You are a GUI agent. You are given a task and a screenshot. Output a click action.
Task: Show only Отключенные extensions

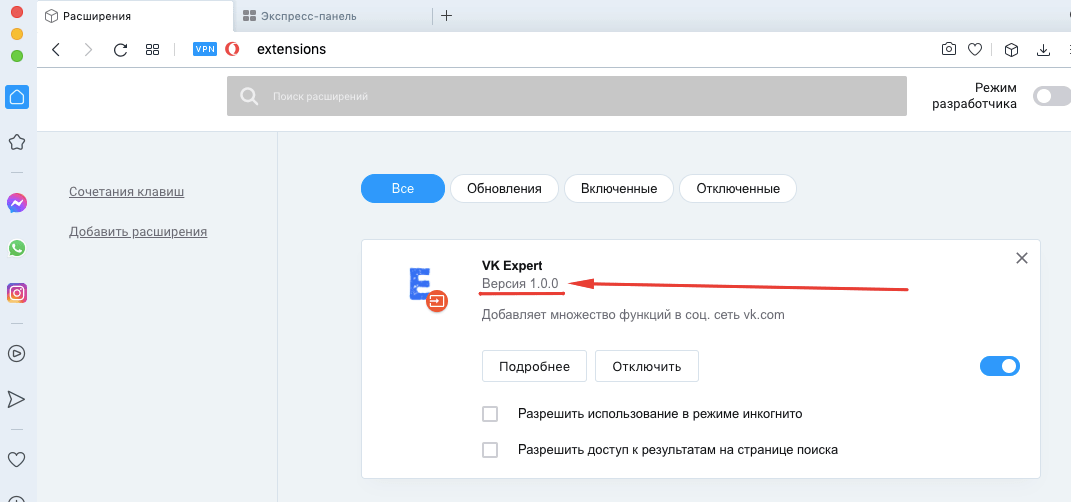[737, 188]
